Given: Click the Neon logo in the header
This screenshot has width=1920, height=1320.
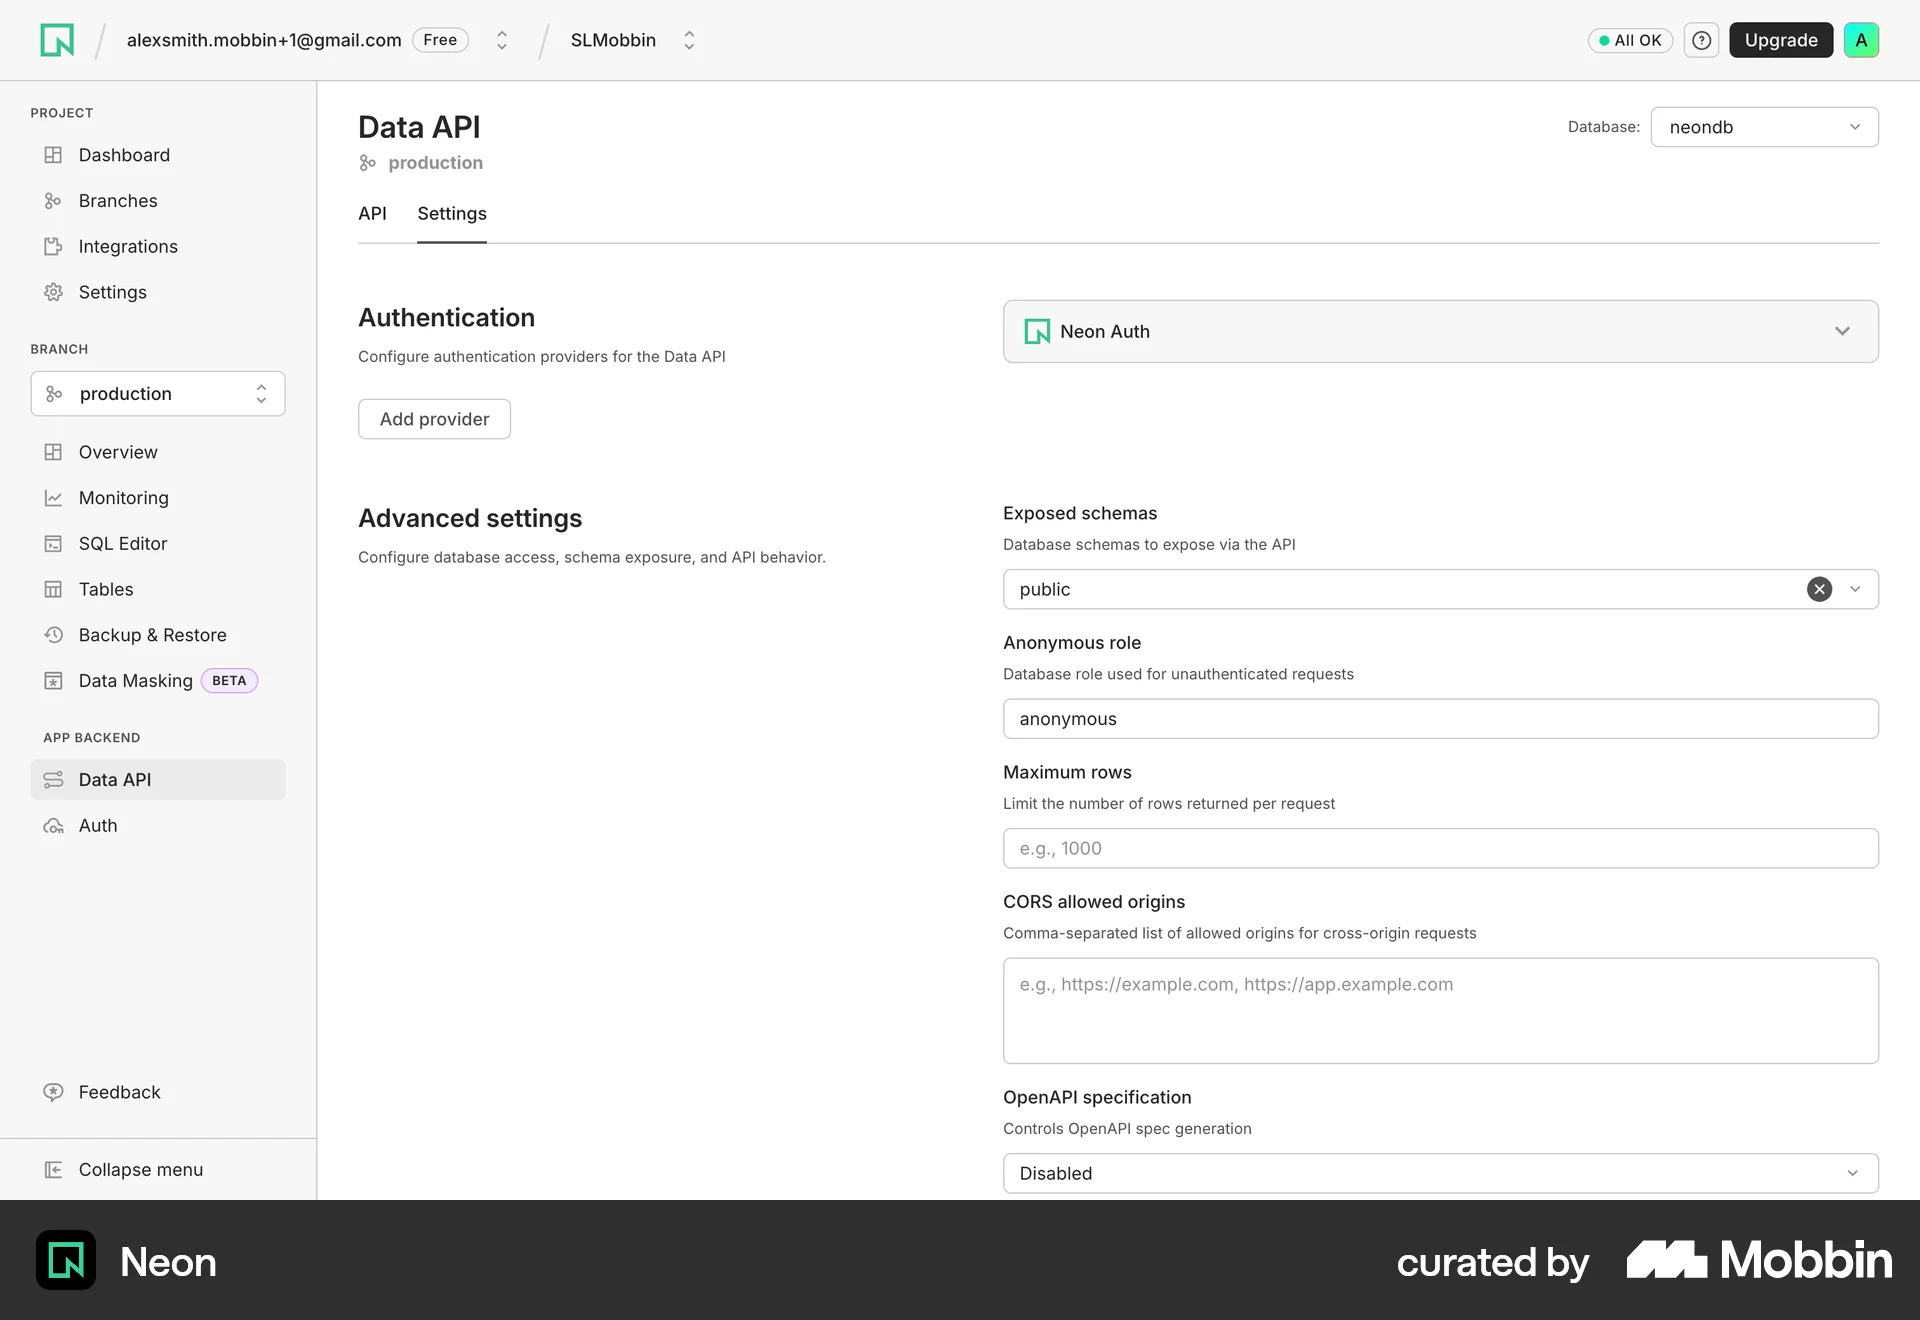Looking at the screenshot, I should (x=57, y=40).
